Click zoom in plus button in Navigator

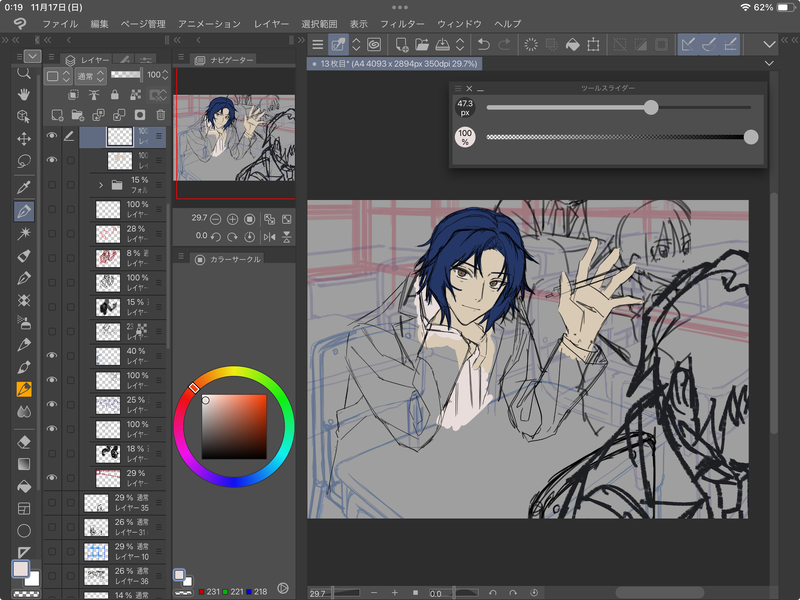click(x=232, y=219)
